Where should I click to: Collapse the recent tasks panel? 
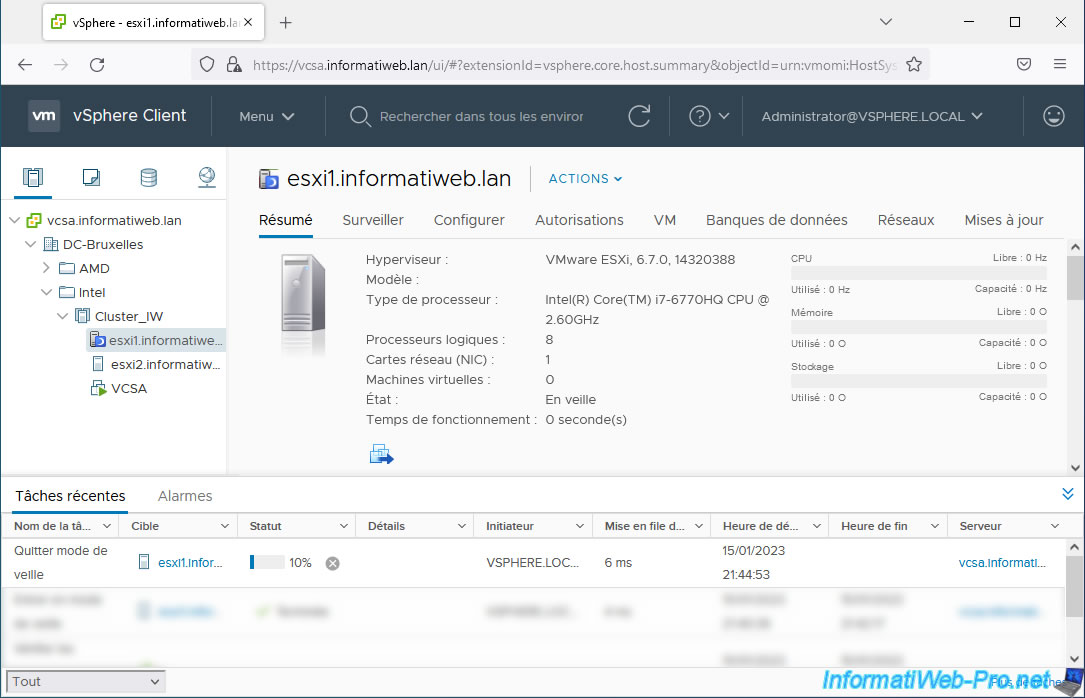[1068, 494]
